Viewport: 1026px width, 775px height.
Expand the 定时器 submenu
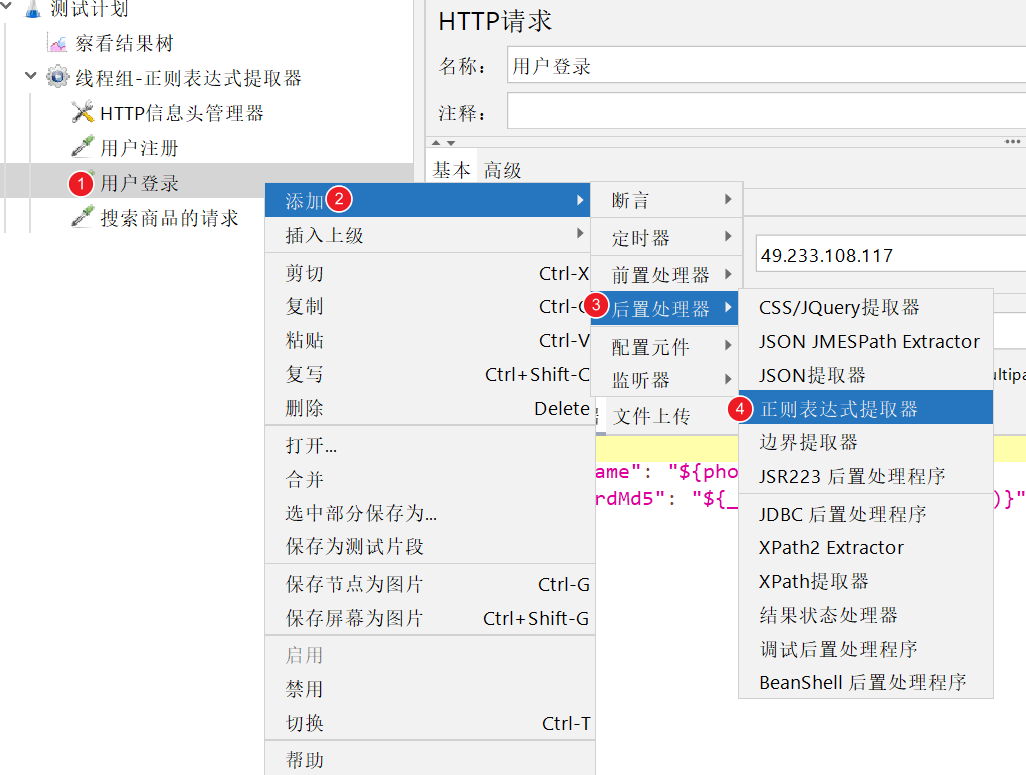(666, 237)
